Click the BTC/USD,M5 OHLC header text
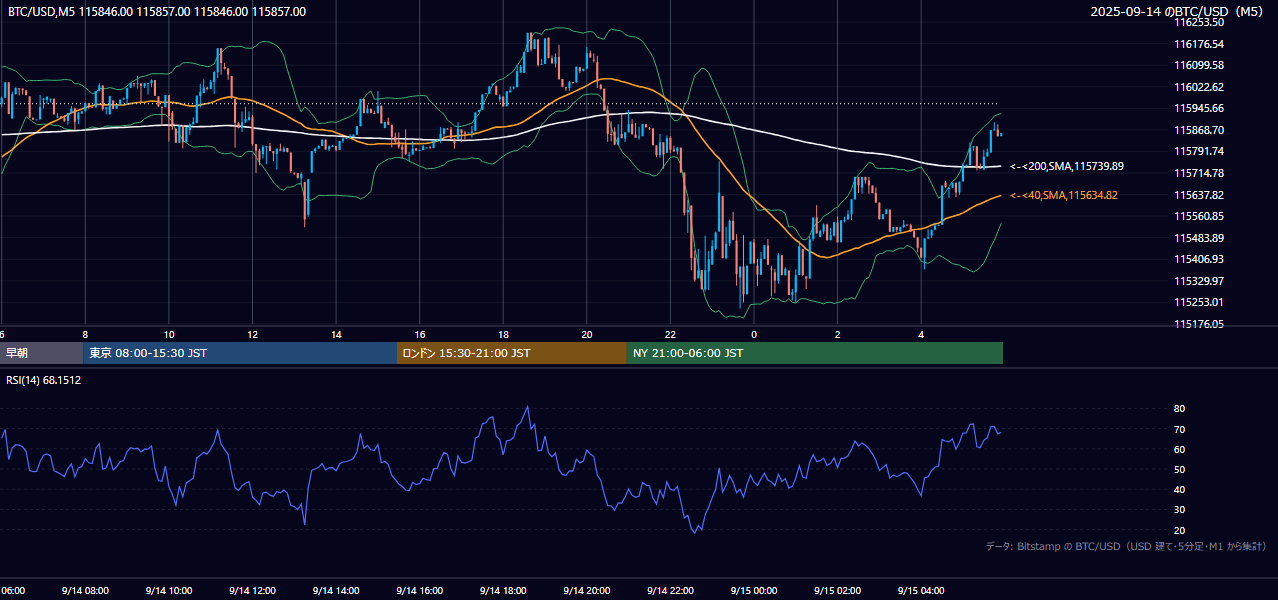The width and height of the screenshot is (1278, 600). [x=157, y=12]
